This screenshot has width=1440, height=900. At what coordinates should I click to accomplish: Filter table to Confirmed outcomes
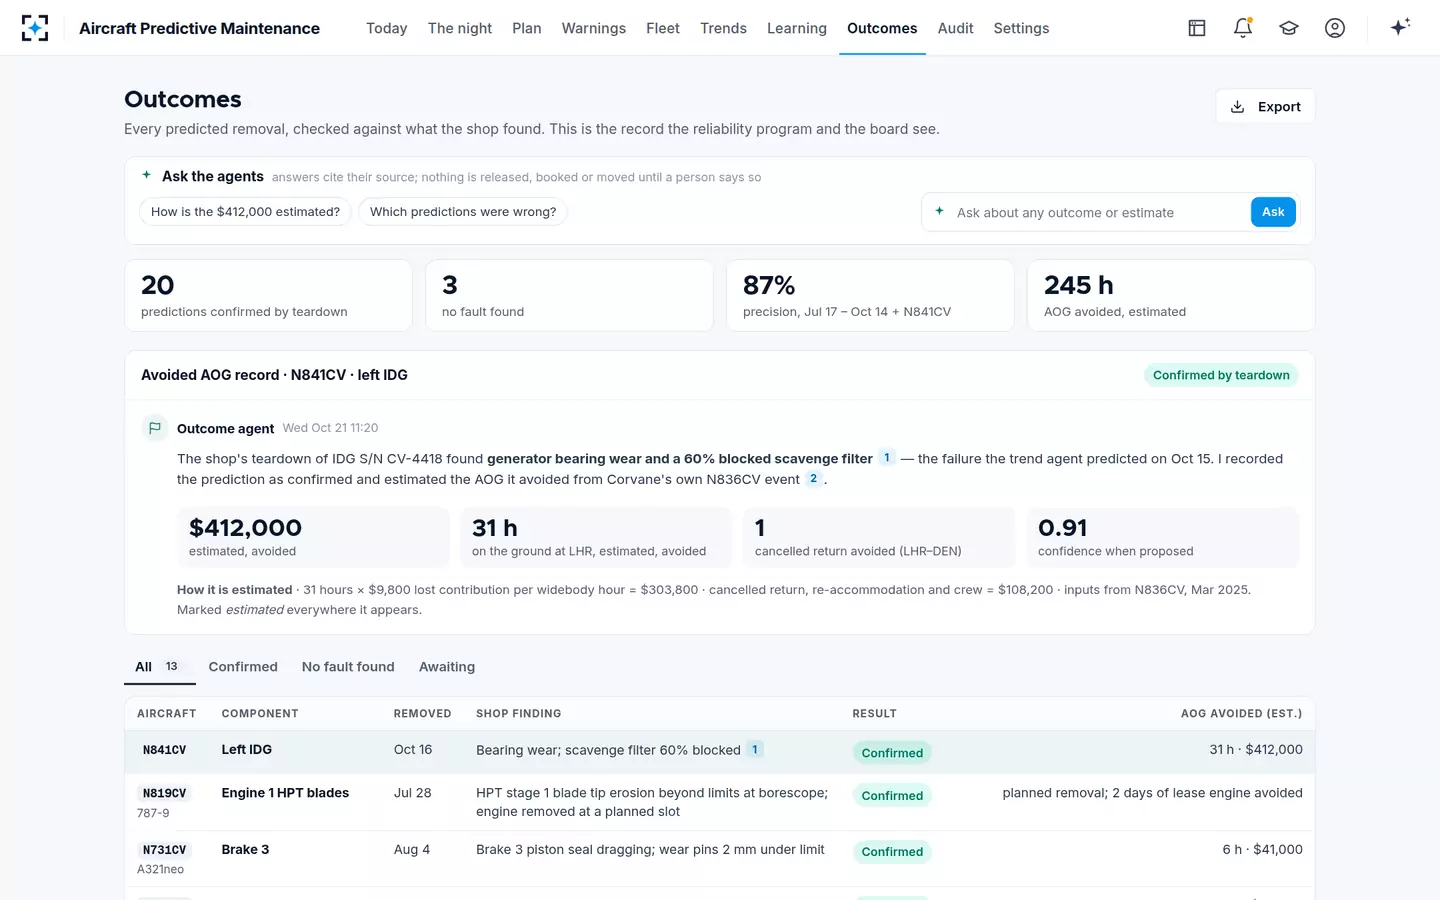[x=243, y=667]
